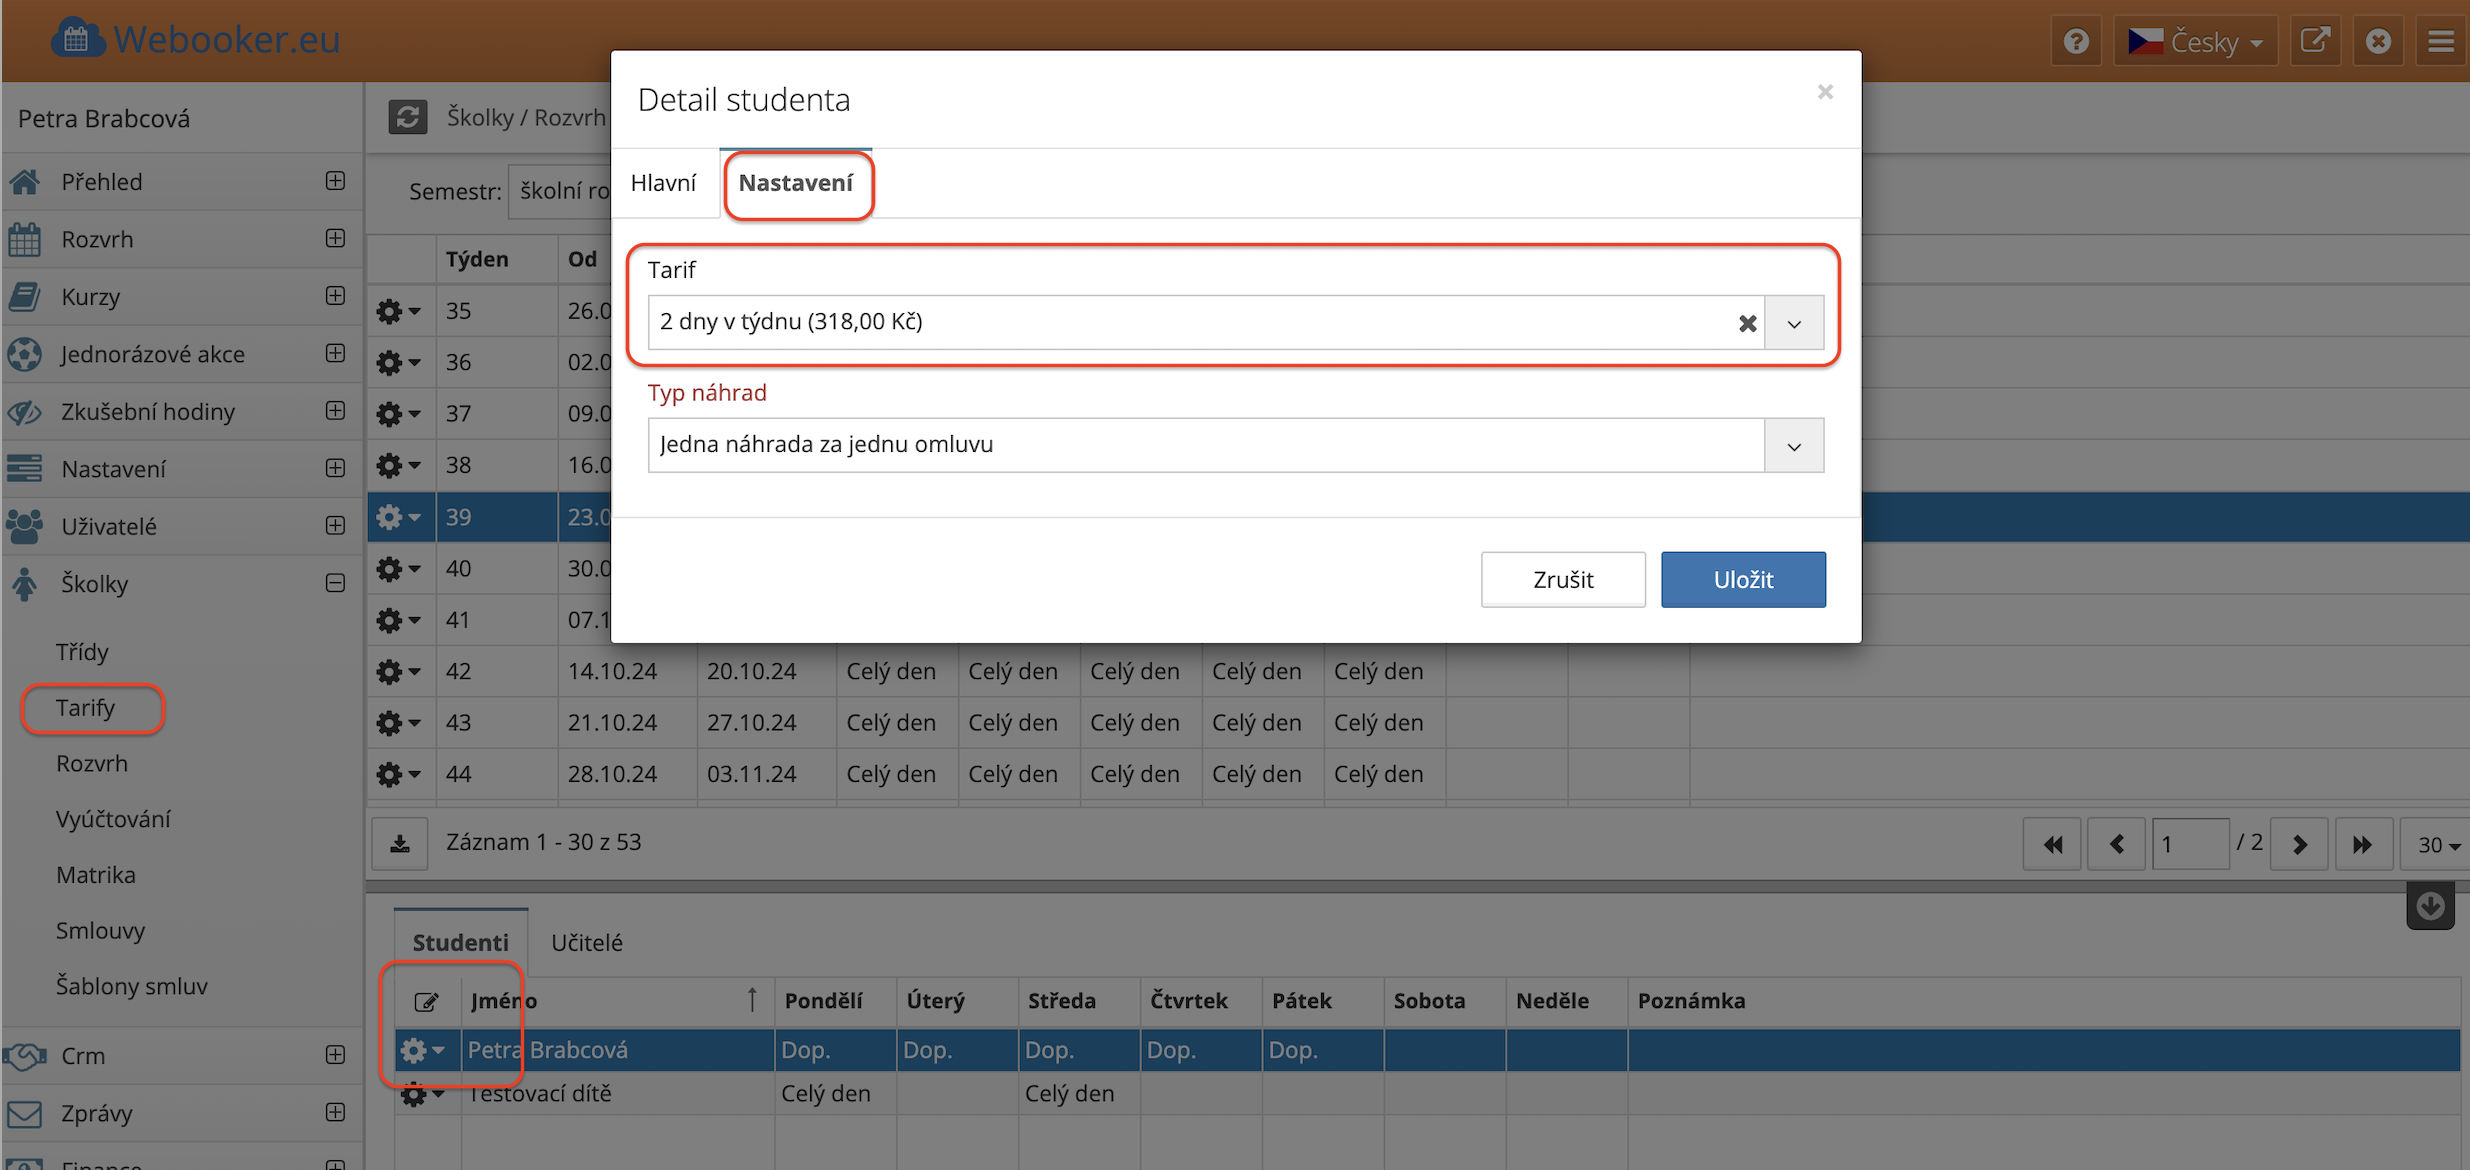Click the page number input field
Image resolution: width=2470 pixels, height=1170 pixels.
[x=2189, y=844]
